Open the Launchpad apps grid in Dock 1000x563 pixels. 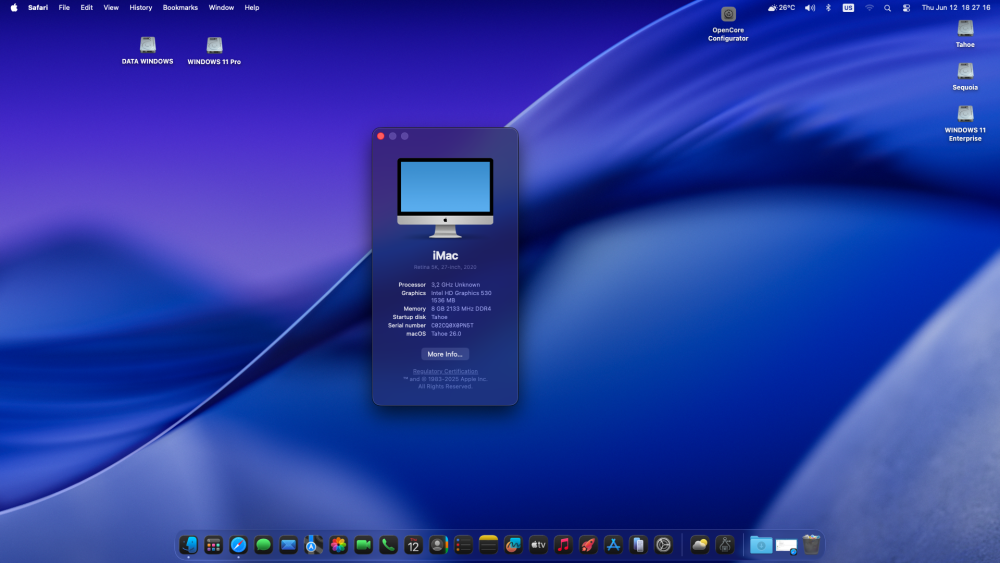213,545
